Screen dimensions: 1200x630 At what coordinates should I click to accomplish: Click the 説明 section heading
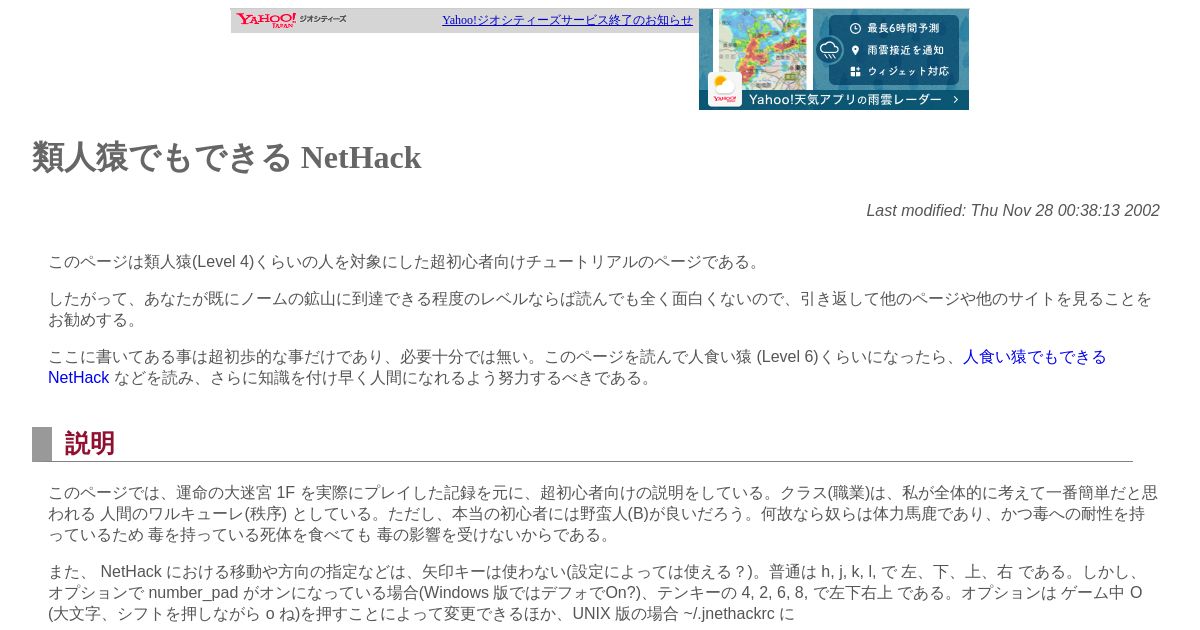click(90, 444)
